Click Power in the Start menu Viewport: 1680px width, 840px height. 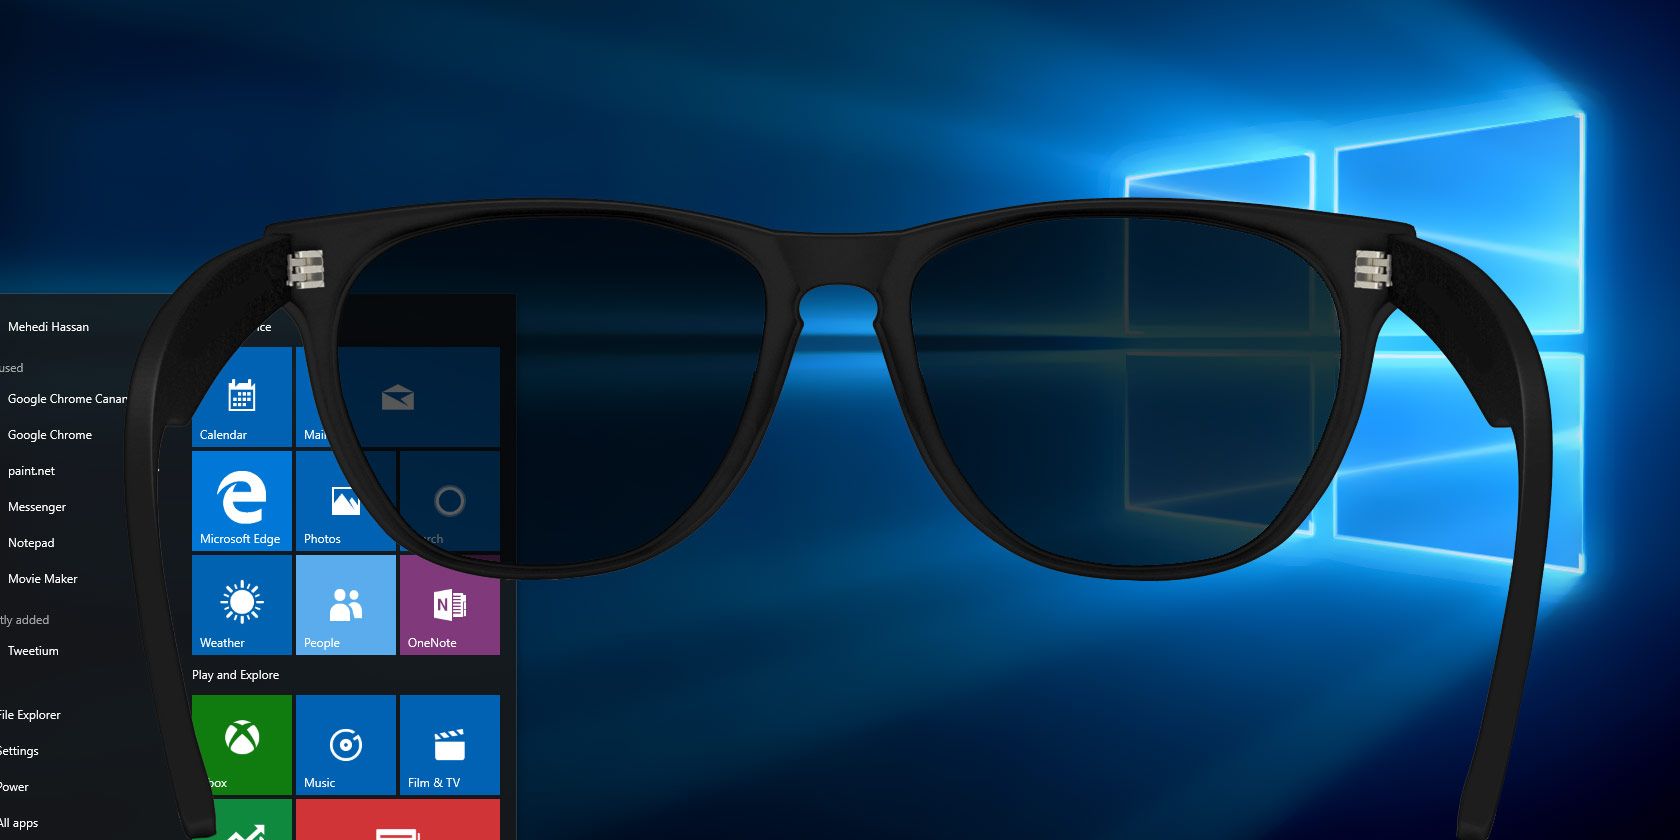point(14,787)
